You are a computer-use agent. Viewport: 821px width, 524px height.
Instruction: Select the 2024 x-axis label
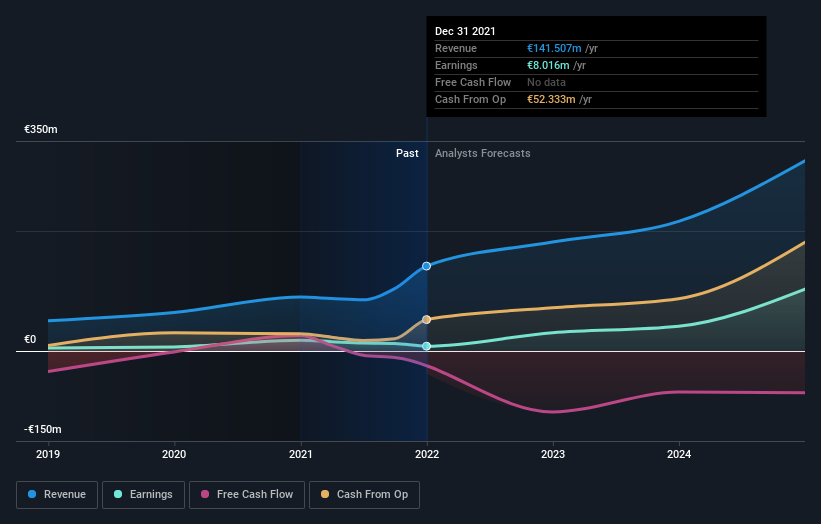click(679, 454)
